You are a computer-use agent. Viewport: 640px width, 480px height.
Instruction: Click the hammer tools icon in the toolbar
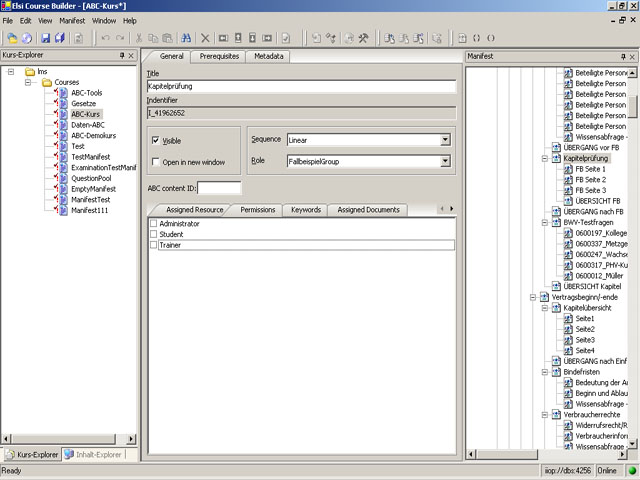click(363, 38)
